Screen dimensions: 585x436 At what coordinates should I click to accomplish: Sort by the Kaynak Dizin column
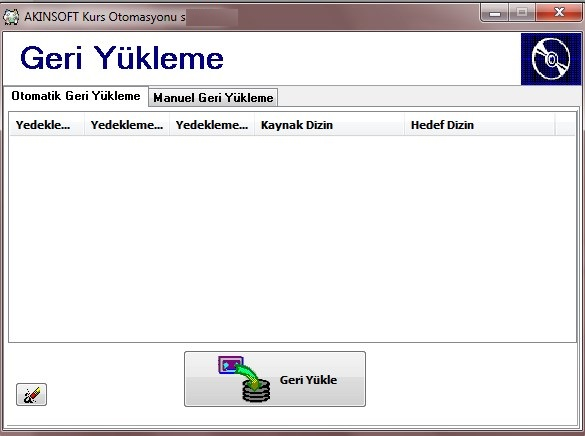point(329,125)
